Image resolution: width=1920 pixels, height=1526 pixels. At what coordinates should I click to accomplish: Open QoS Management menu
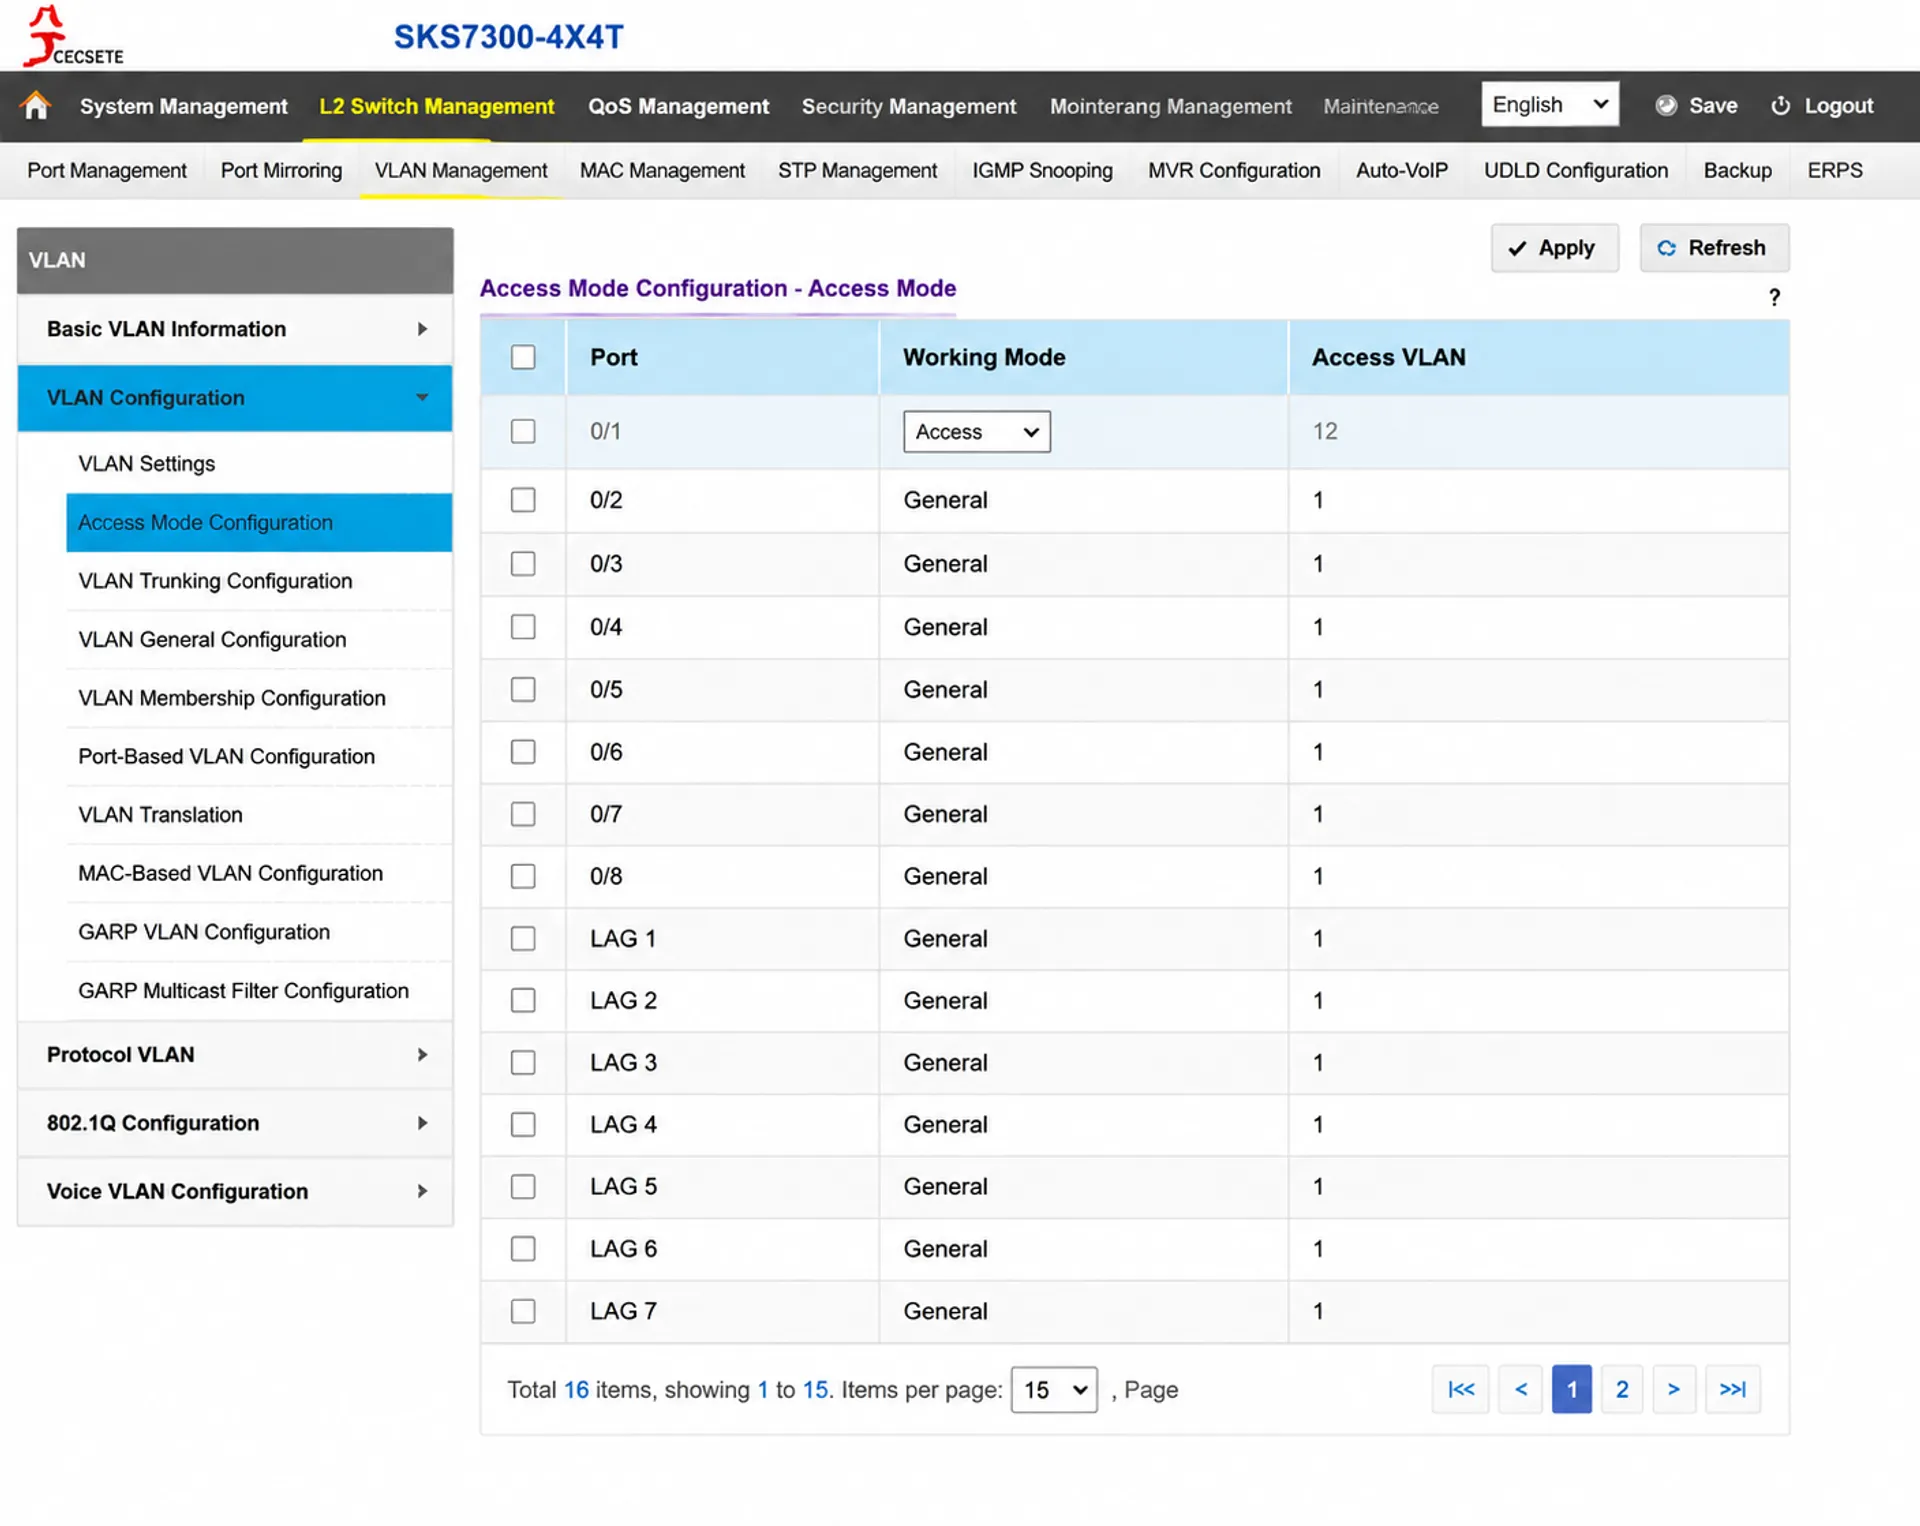678,106
